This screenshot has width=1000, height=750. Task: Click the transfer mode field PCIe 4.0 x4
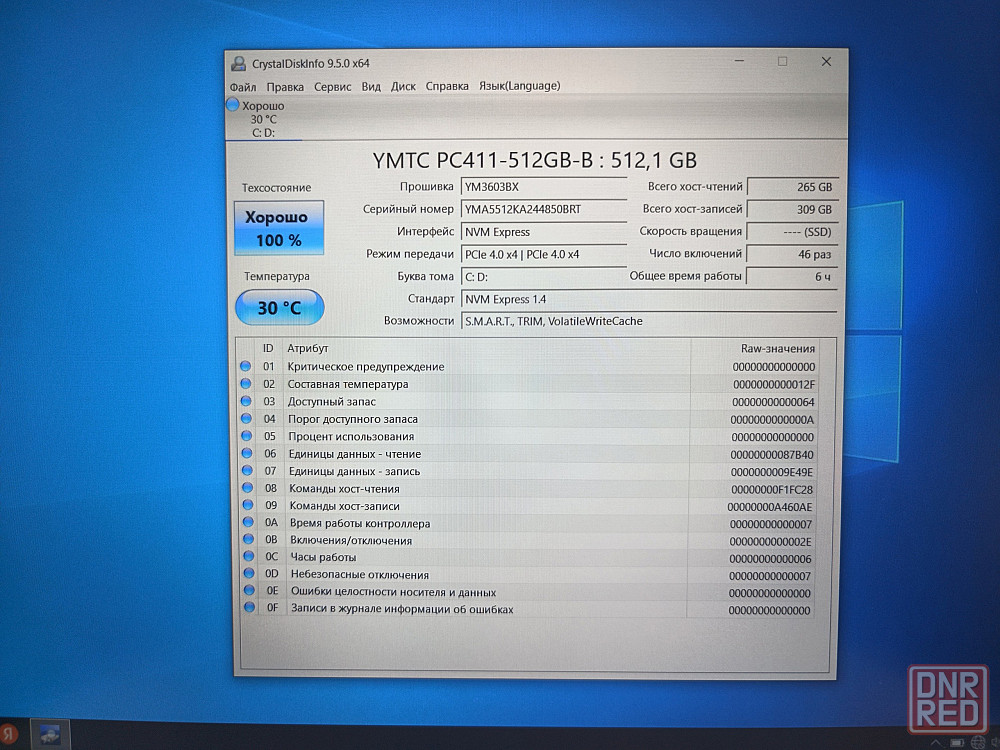pos(543,254)
